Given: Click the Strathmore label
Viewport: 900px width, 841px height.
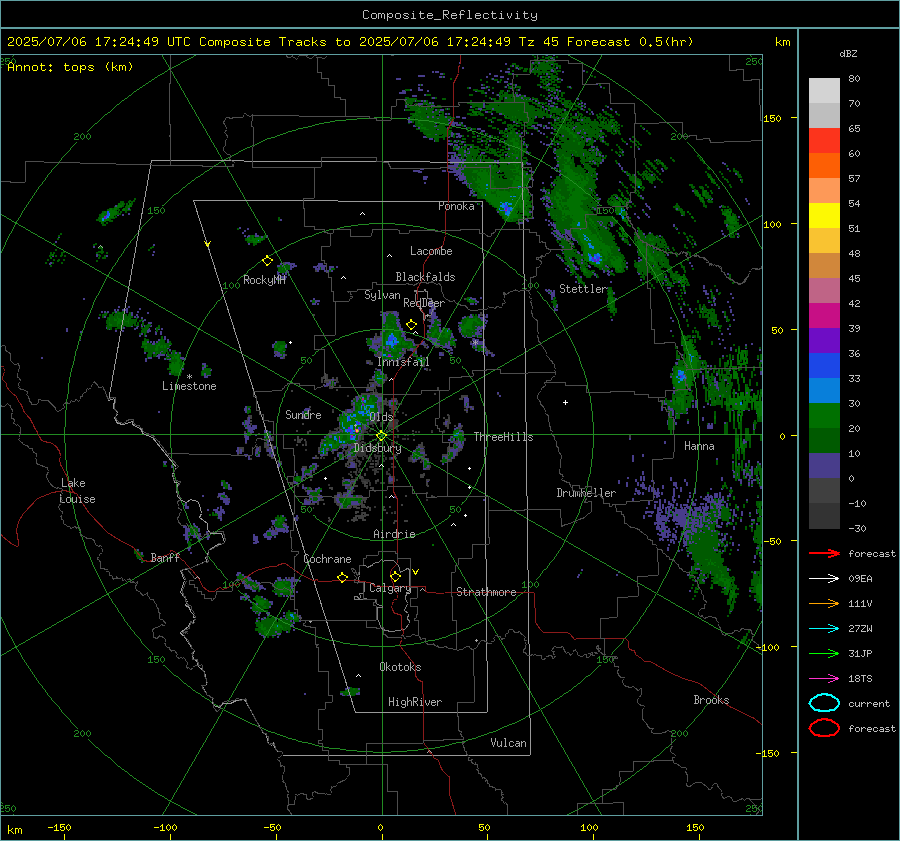Looking at the screenshot, I should 486,592.
